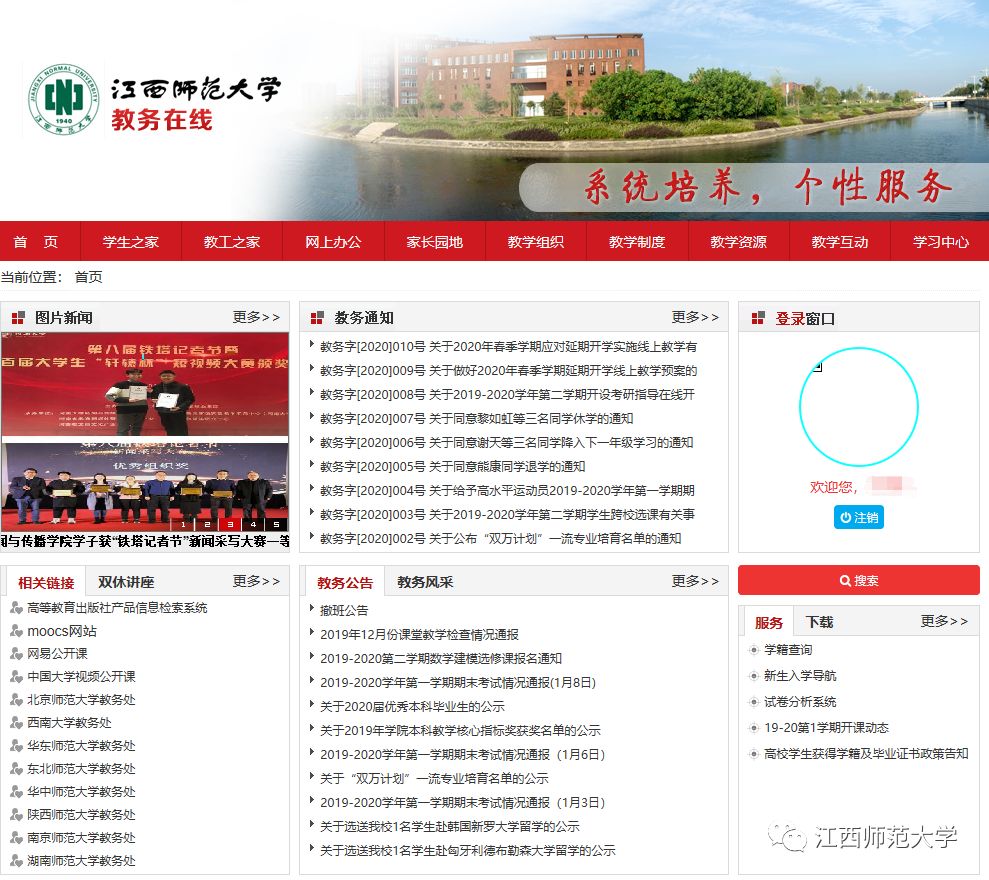Click the 注销 logout button
989x880 pixels.
click(x=858, y=517)
